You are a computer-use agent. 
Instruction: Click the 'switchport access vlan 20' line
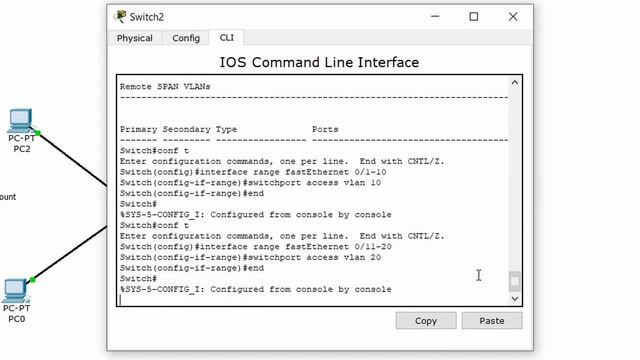pyautogui.click(x=250, y=257)
